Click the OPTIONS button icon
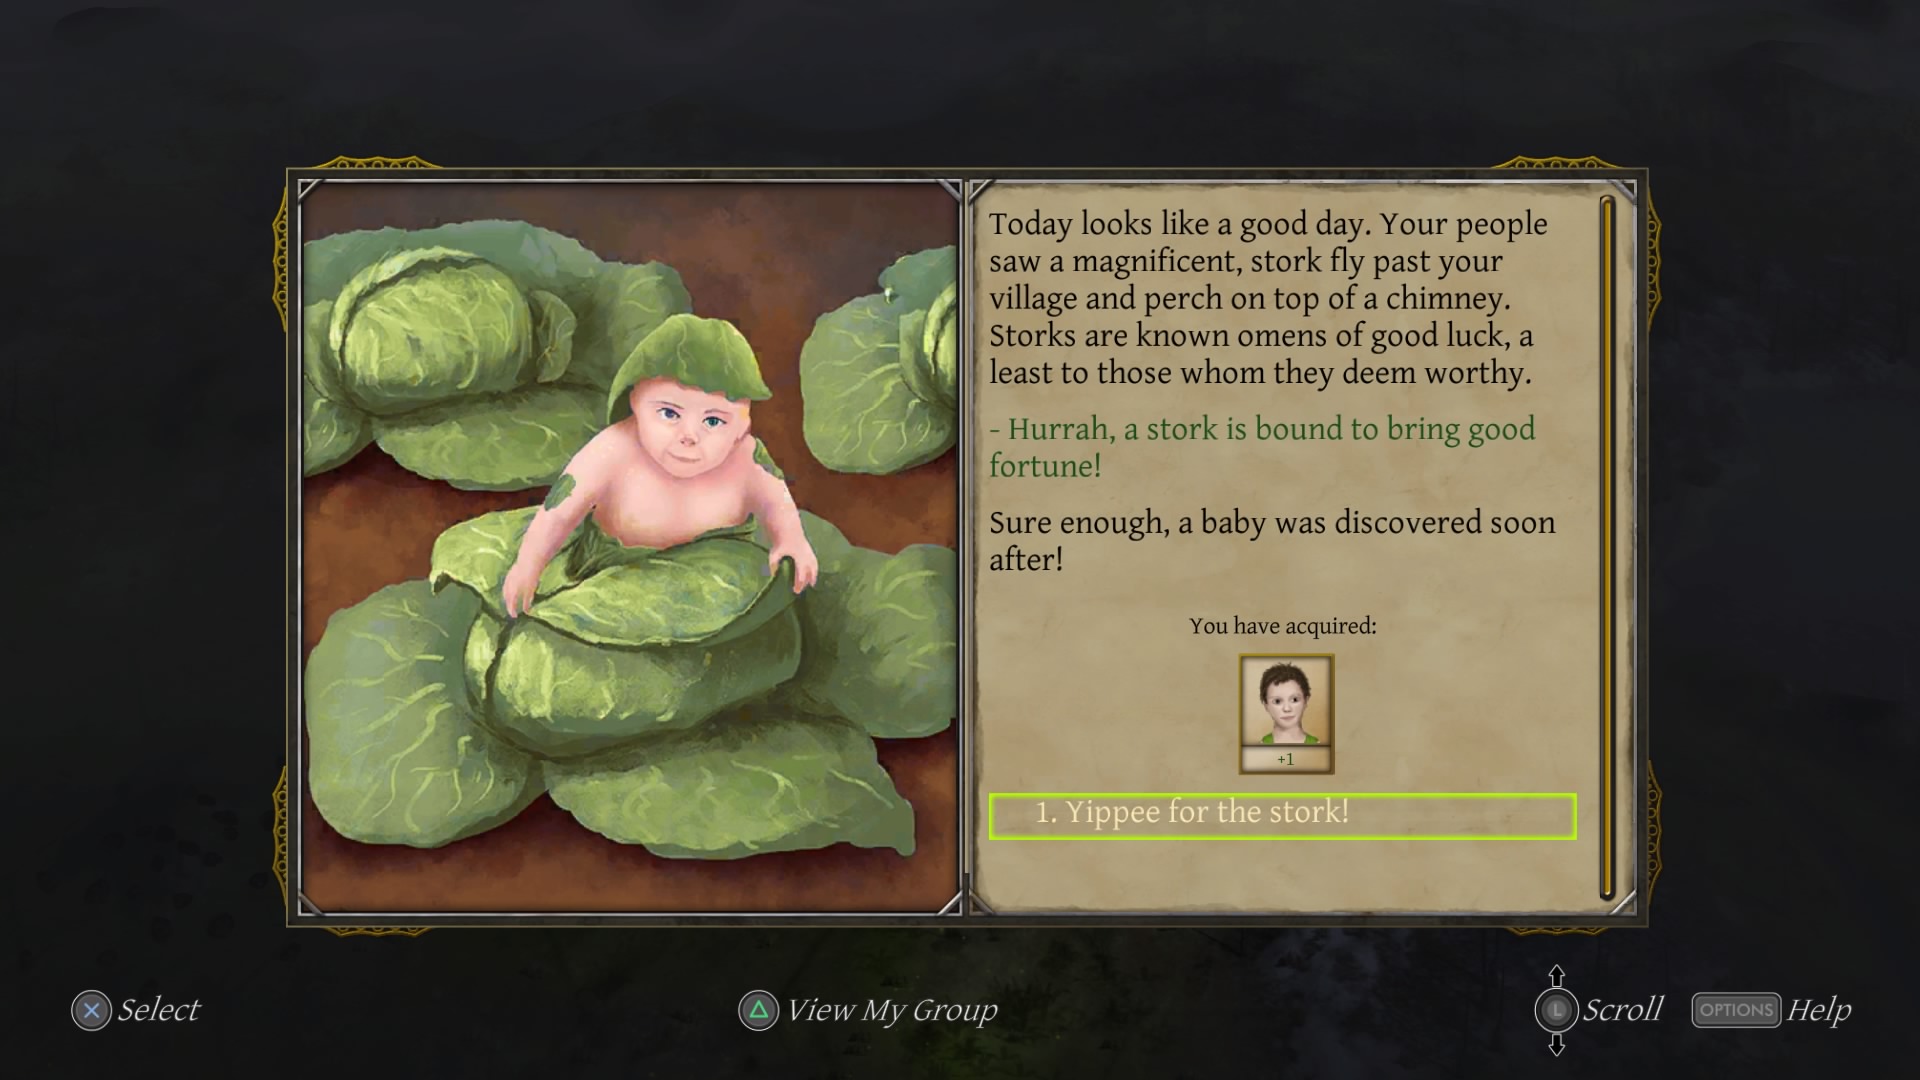Viewport: 1920px width, 1080px height. coord(1736,1010)
